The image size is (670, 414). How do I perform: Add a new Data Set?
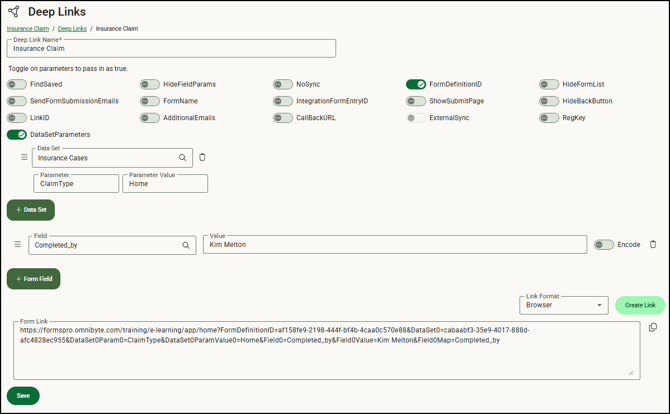pyautogui.click(x=31, y=210)
